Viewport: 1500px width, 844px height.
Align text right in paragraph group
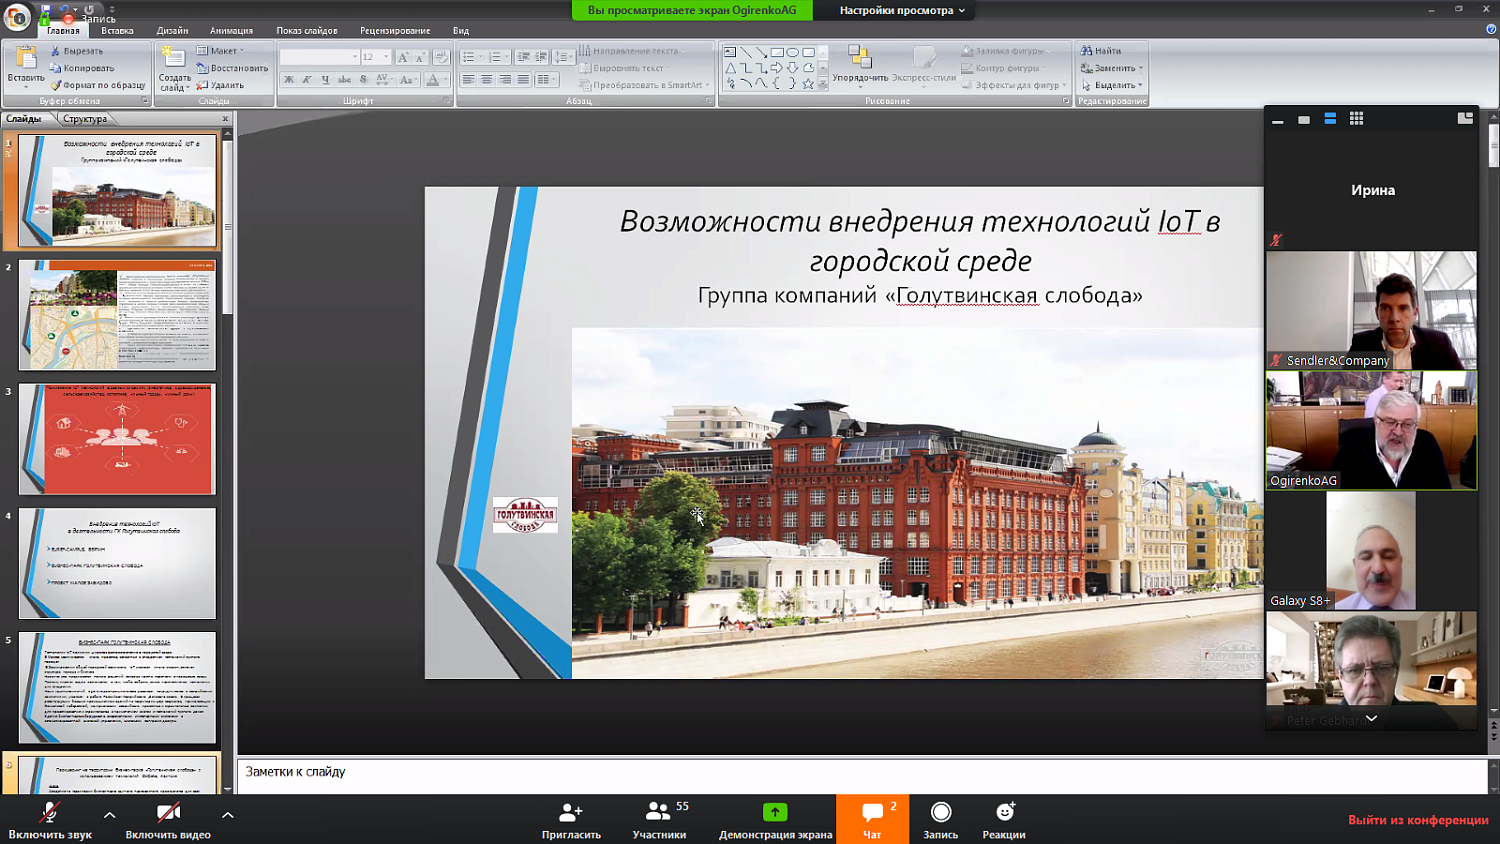[x=505, y=80]
